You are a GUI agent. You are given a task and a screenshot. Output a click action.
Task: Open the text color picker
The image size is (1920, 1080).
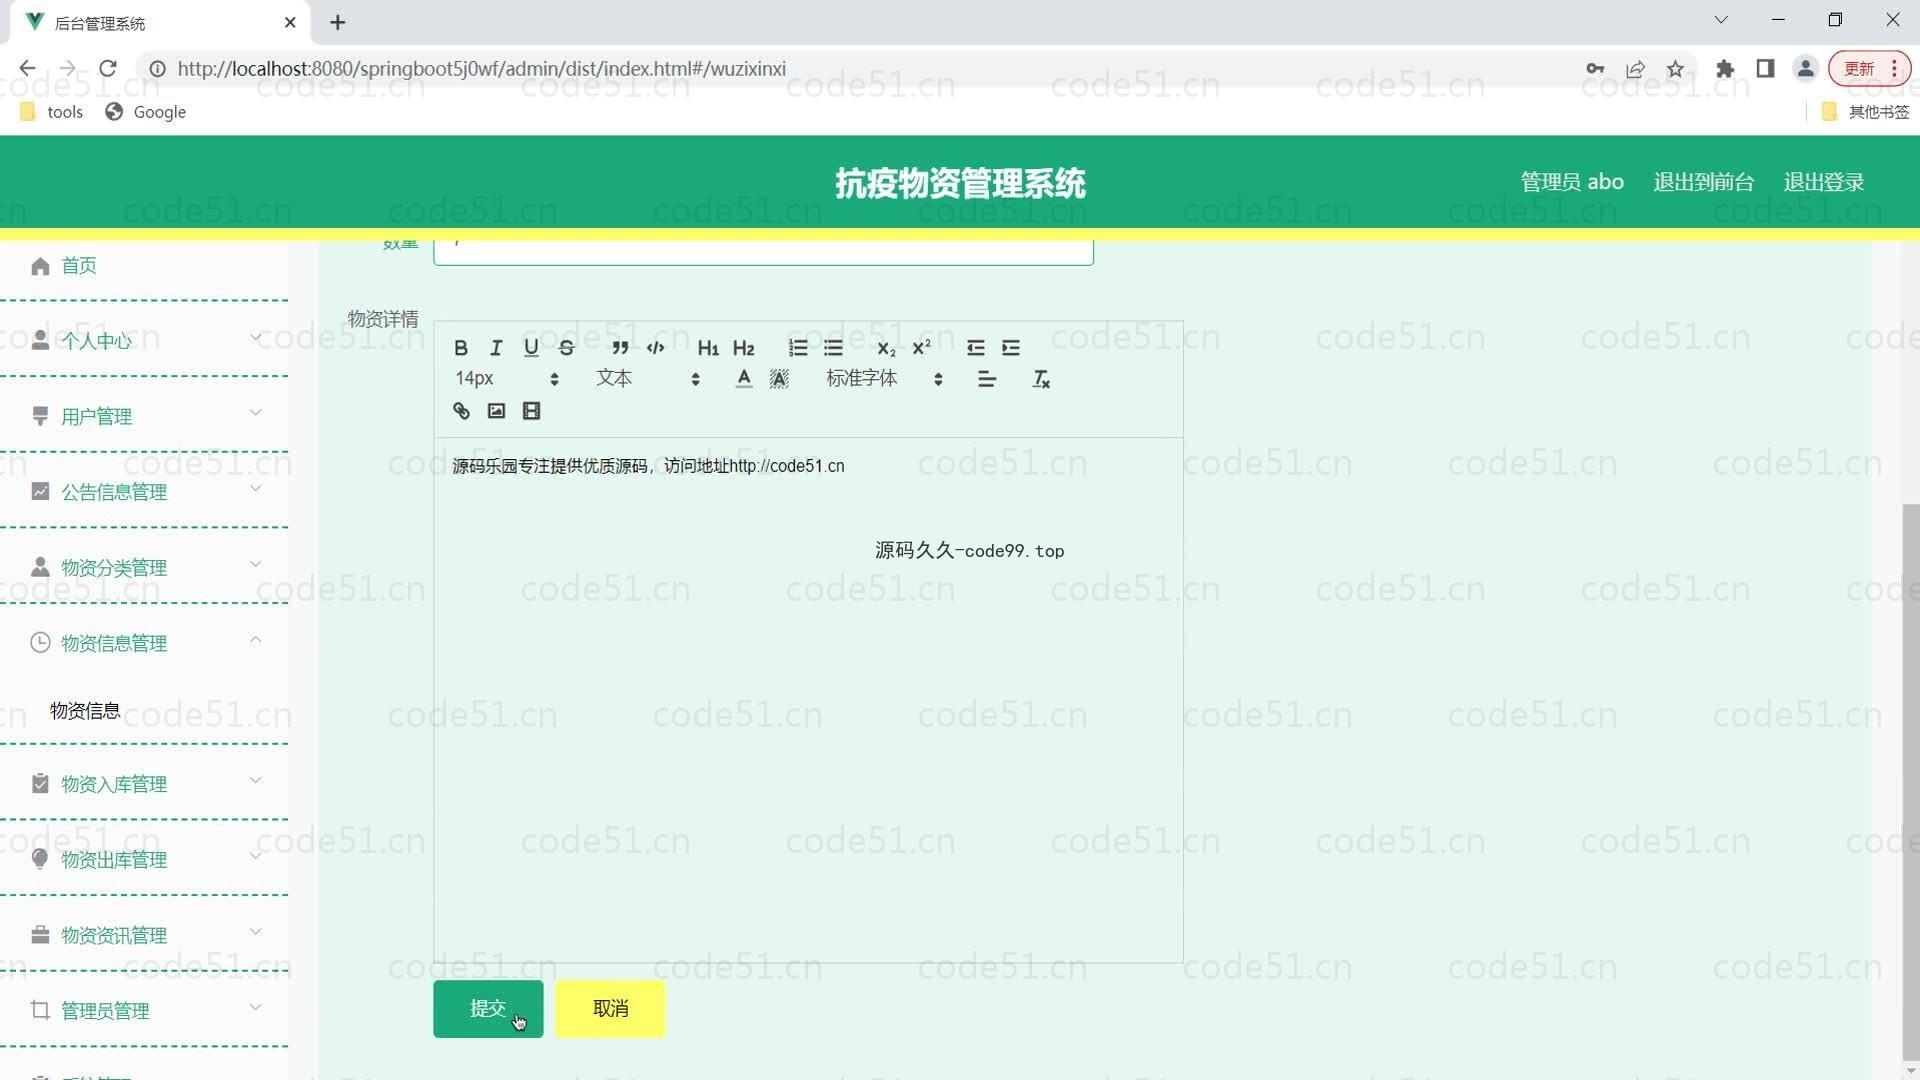(744, 379)
